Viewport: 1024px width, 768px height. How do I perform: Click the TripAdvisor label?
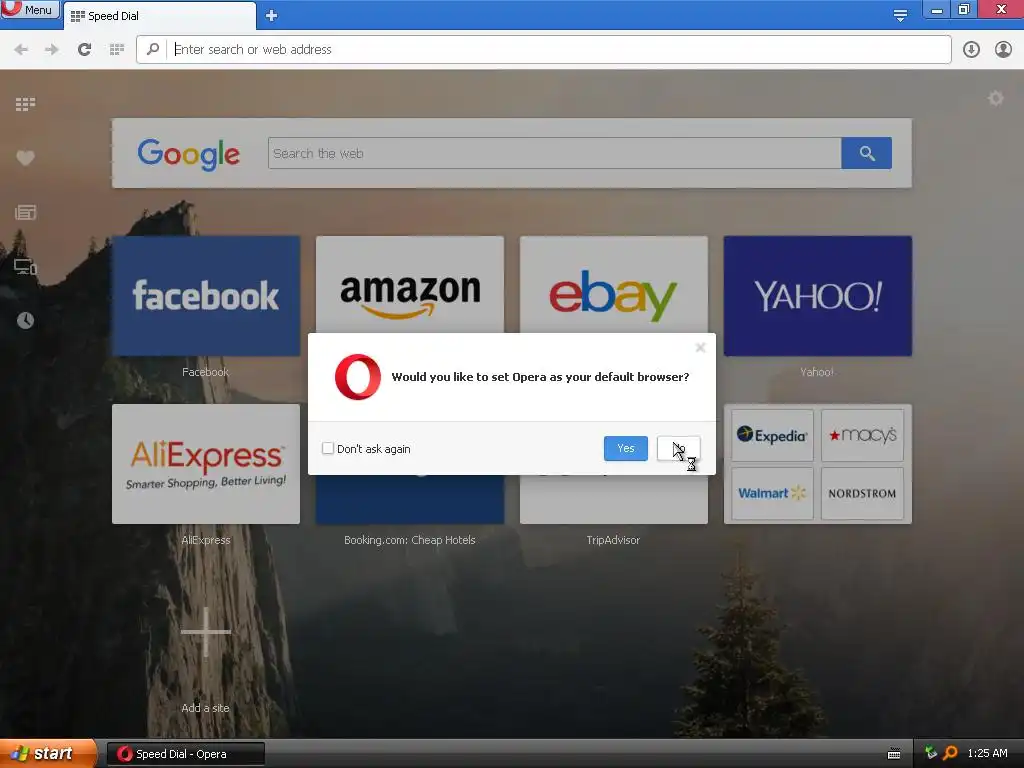(x=613, y=540)
